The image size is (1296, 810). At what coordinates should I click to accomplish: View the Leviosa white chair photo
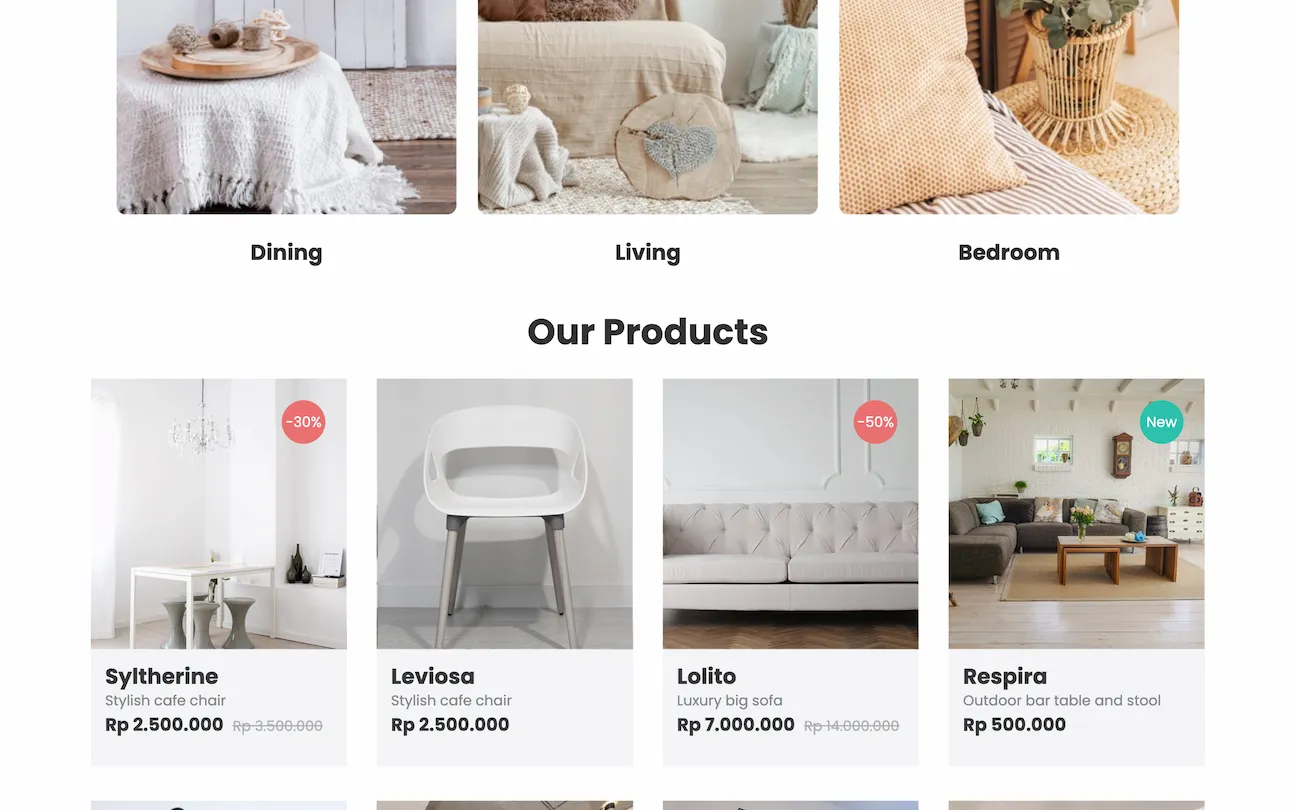point(505,514)
